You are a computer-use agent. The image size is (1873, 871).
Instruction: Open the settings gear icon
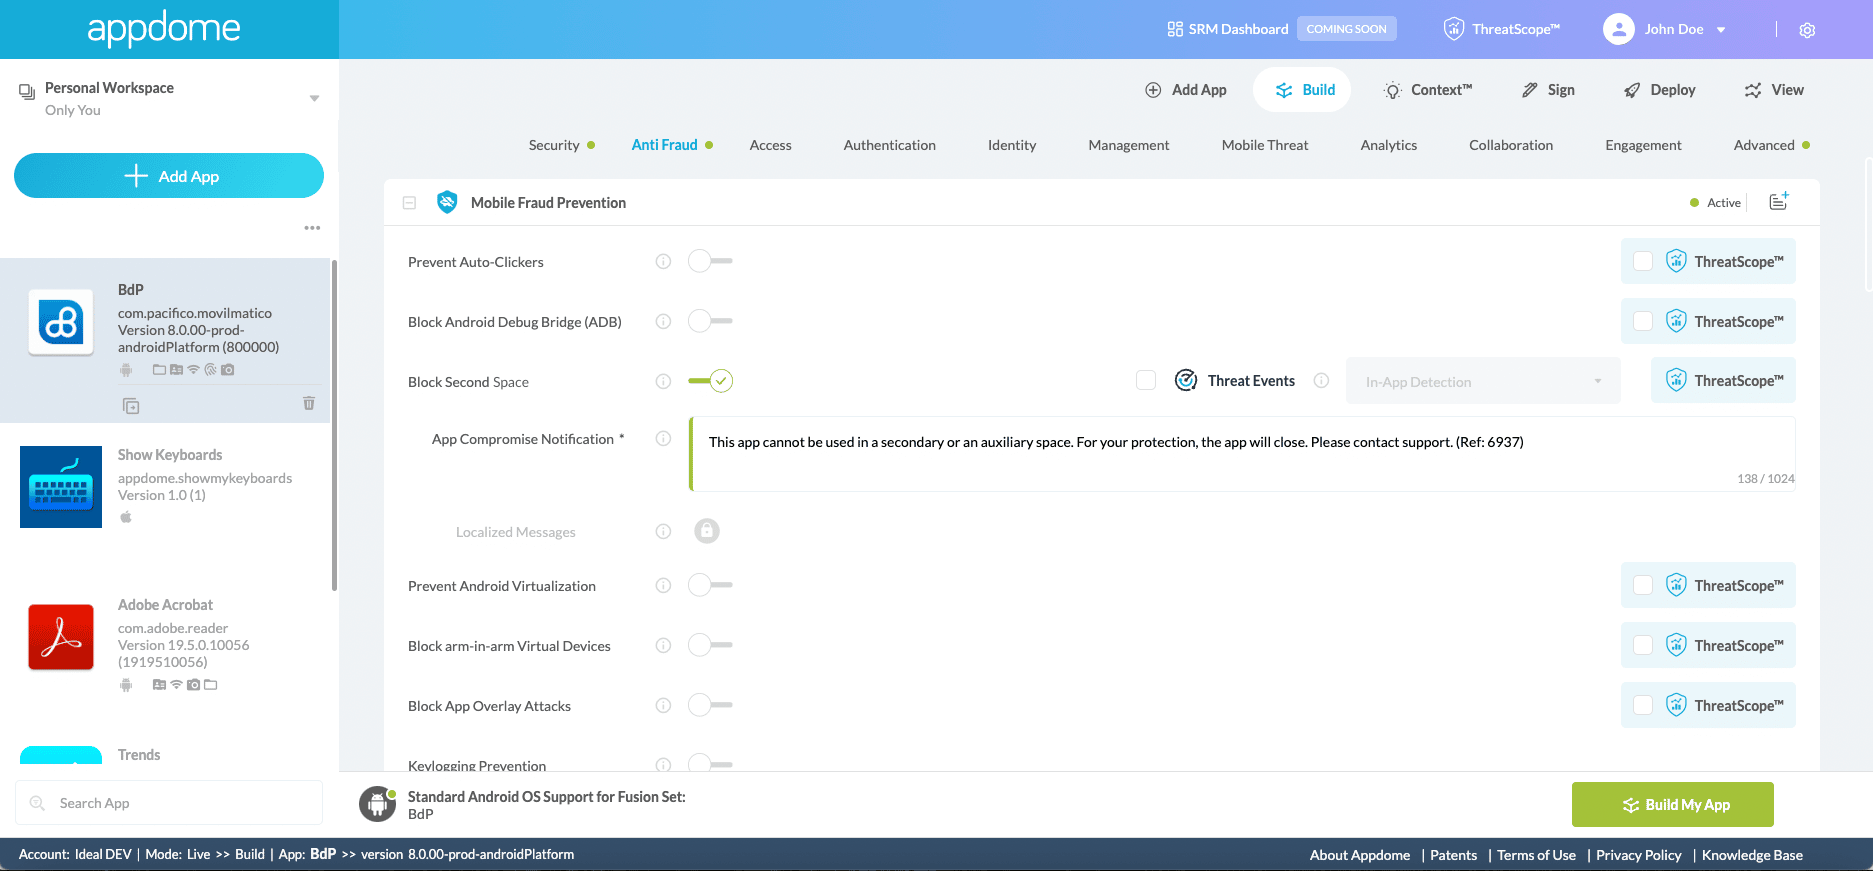pyautogui.click(x=1806, y=30)
